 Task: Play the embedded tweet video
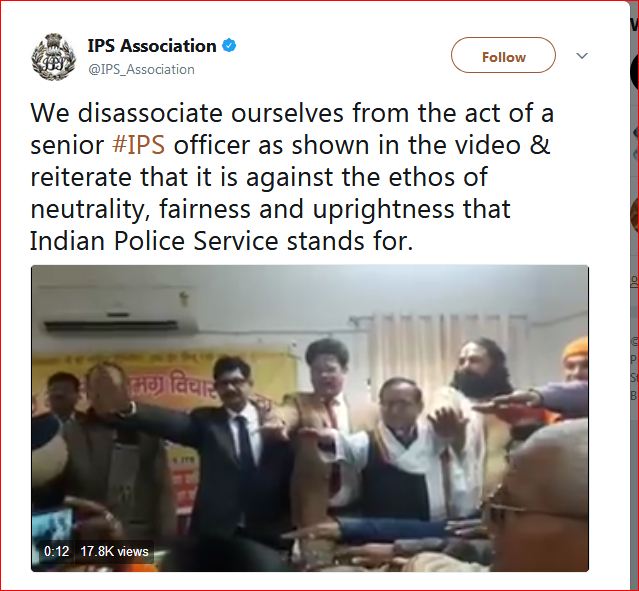click(310, 418)
